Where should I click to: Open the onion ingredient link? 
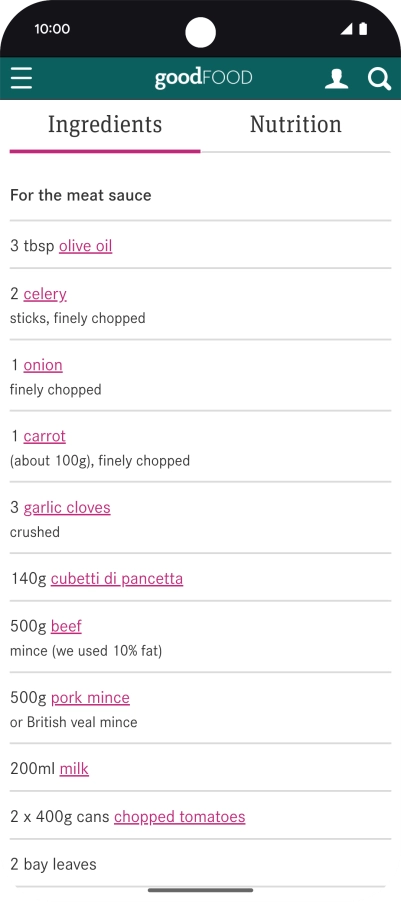[43, 365]
